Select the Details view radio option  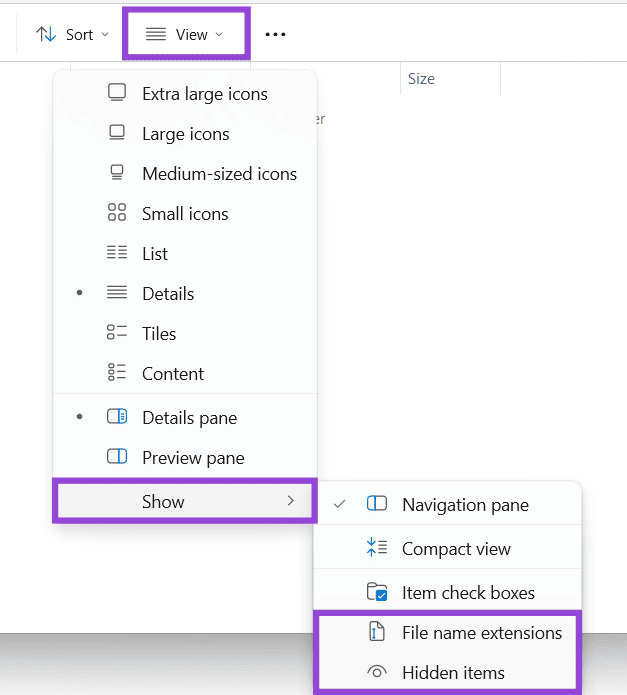coord(168,294)
